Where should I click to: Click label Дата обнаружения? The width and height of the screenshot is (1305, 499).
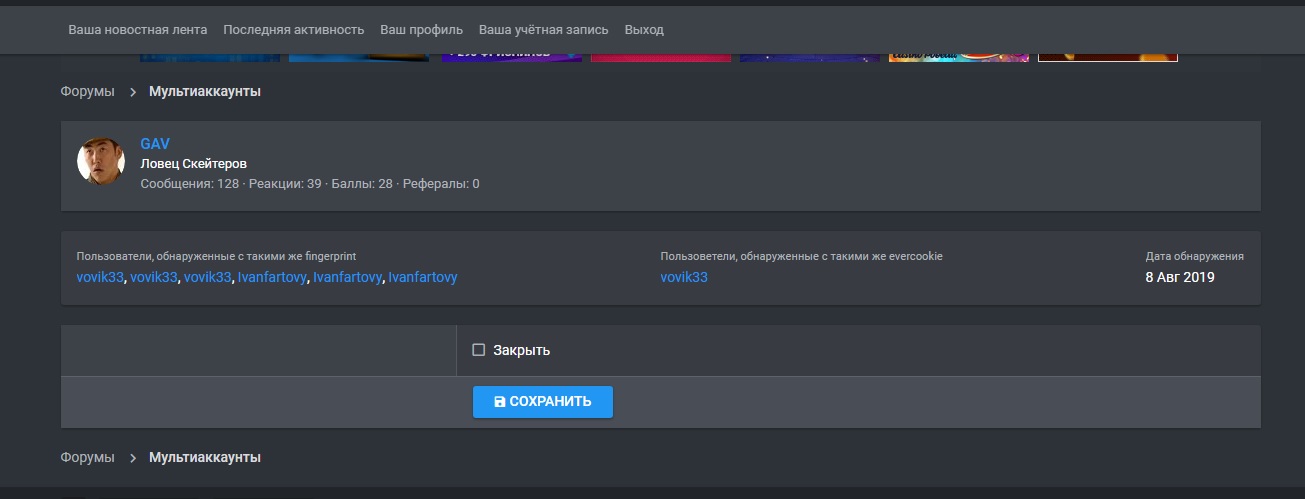pos(1195,257)
